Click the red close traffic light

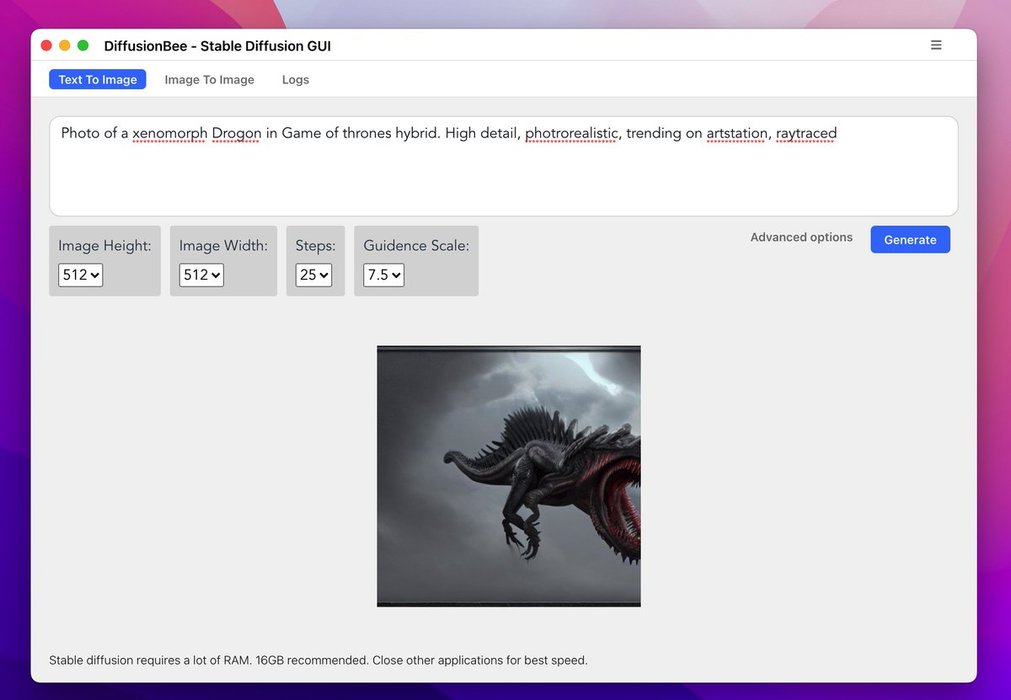(x=45, y=44)
